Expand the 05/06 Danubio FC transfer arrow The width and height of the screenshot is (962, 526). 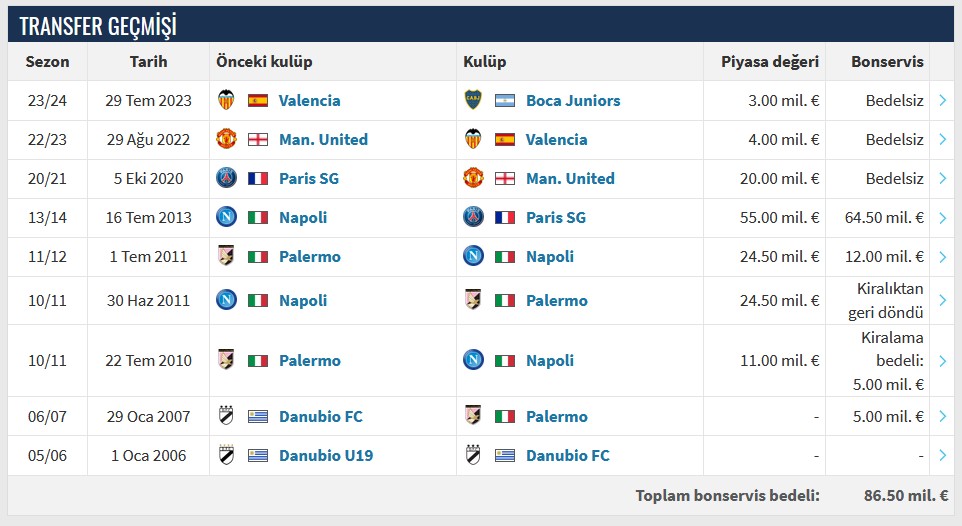point(943,455)
